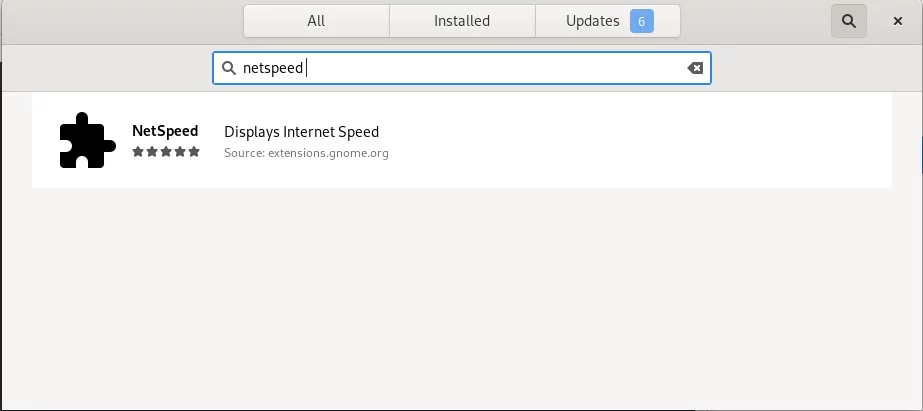This screenshot has width=923, height=411.
Task: Switch to the Installed tab
Action: click(x=462, y=21)
